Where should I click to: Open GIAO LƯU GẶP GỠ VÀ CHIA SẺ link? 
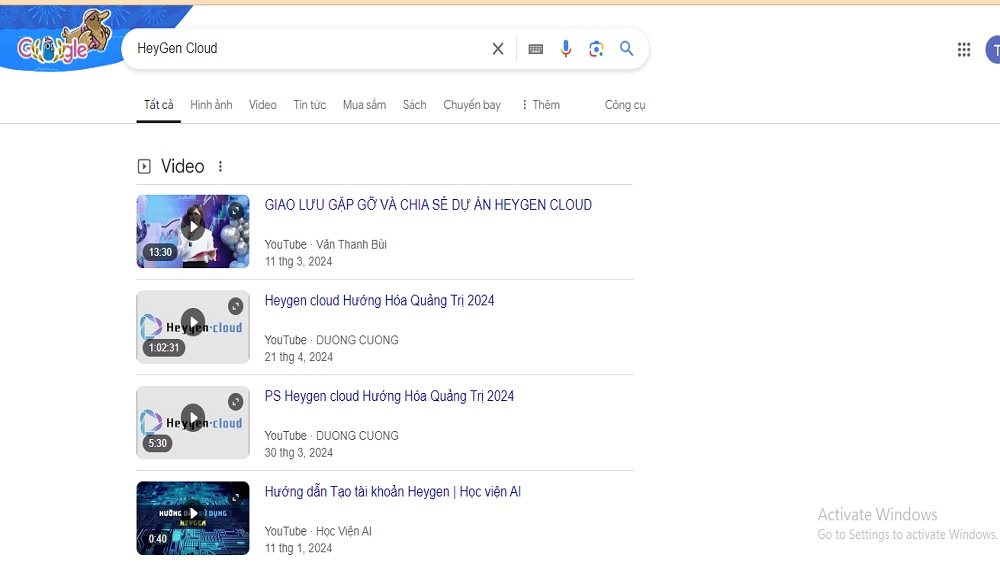[428, 205]
